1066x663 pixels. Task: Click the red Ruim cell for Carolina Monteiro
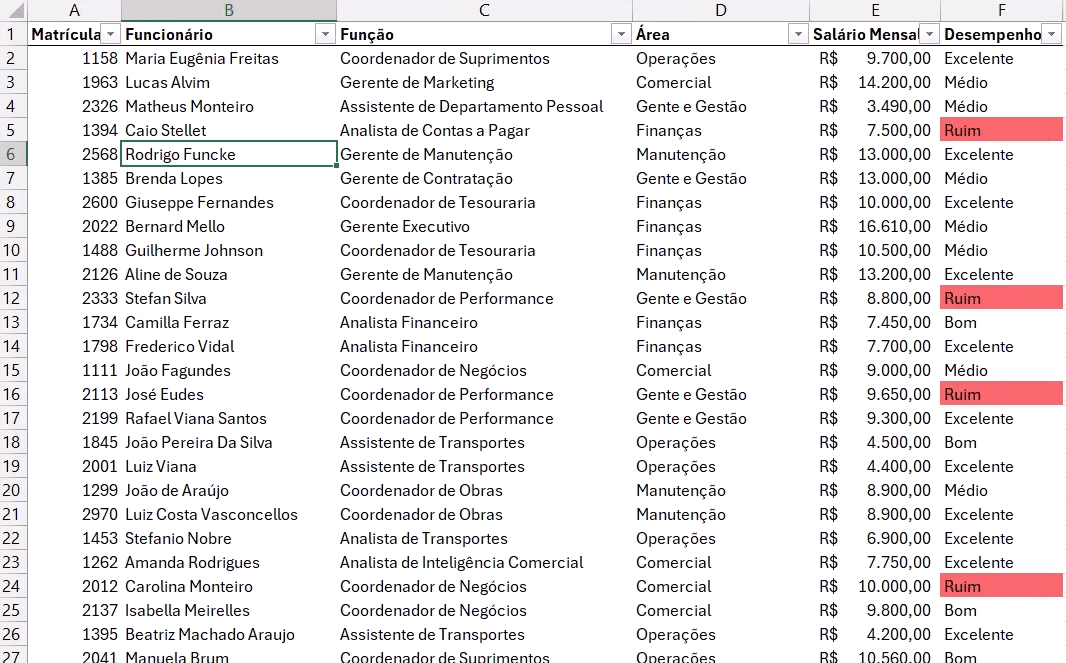point(1001,586)
